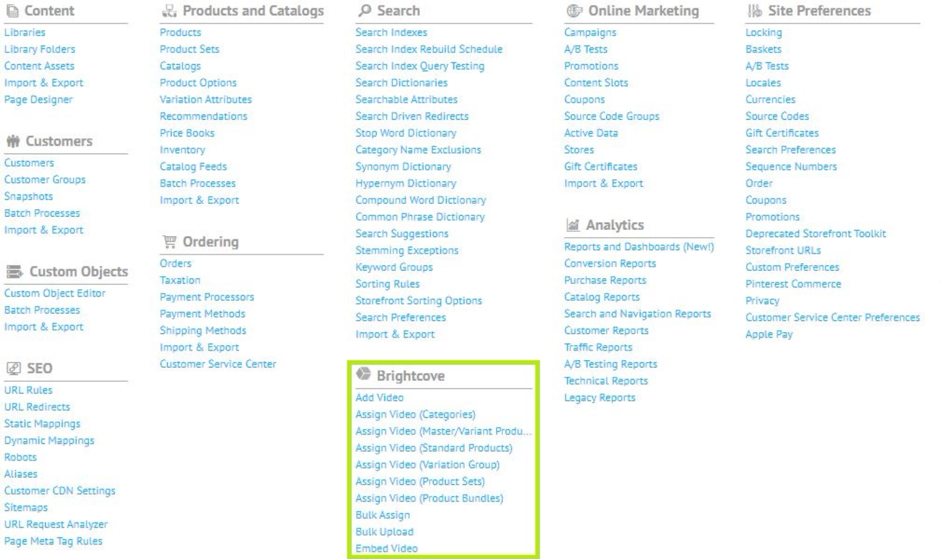Image resolution: width=940 pixels, height=559 pixels.
Task: Click the Custom Objects section icon
Action: click(12, 272)
